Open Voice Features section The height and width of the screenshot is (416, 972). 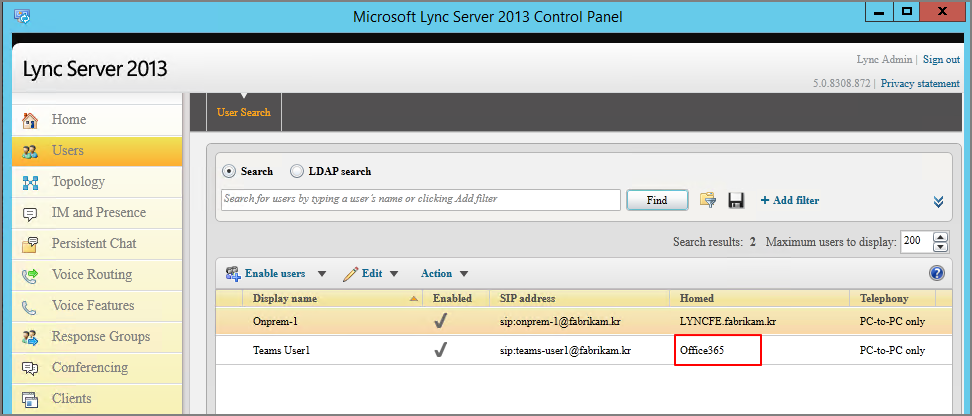pyautogui.click(x=97, y=306)
